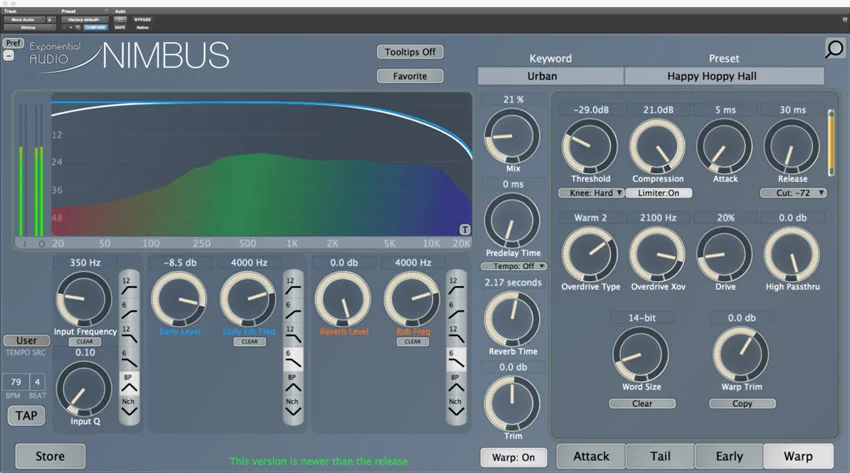This screenshot has height=473, width=850.
Task: Mark preset with the Favorite button
Action: coord(410,76)
